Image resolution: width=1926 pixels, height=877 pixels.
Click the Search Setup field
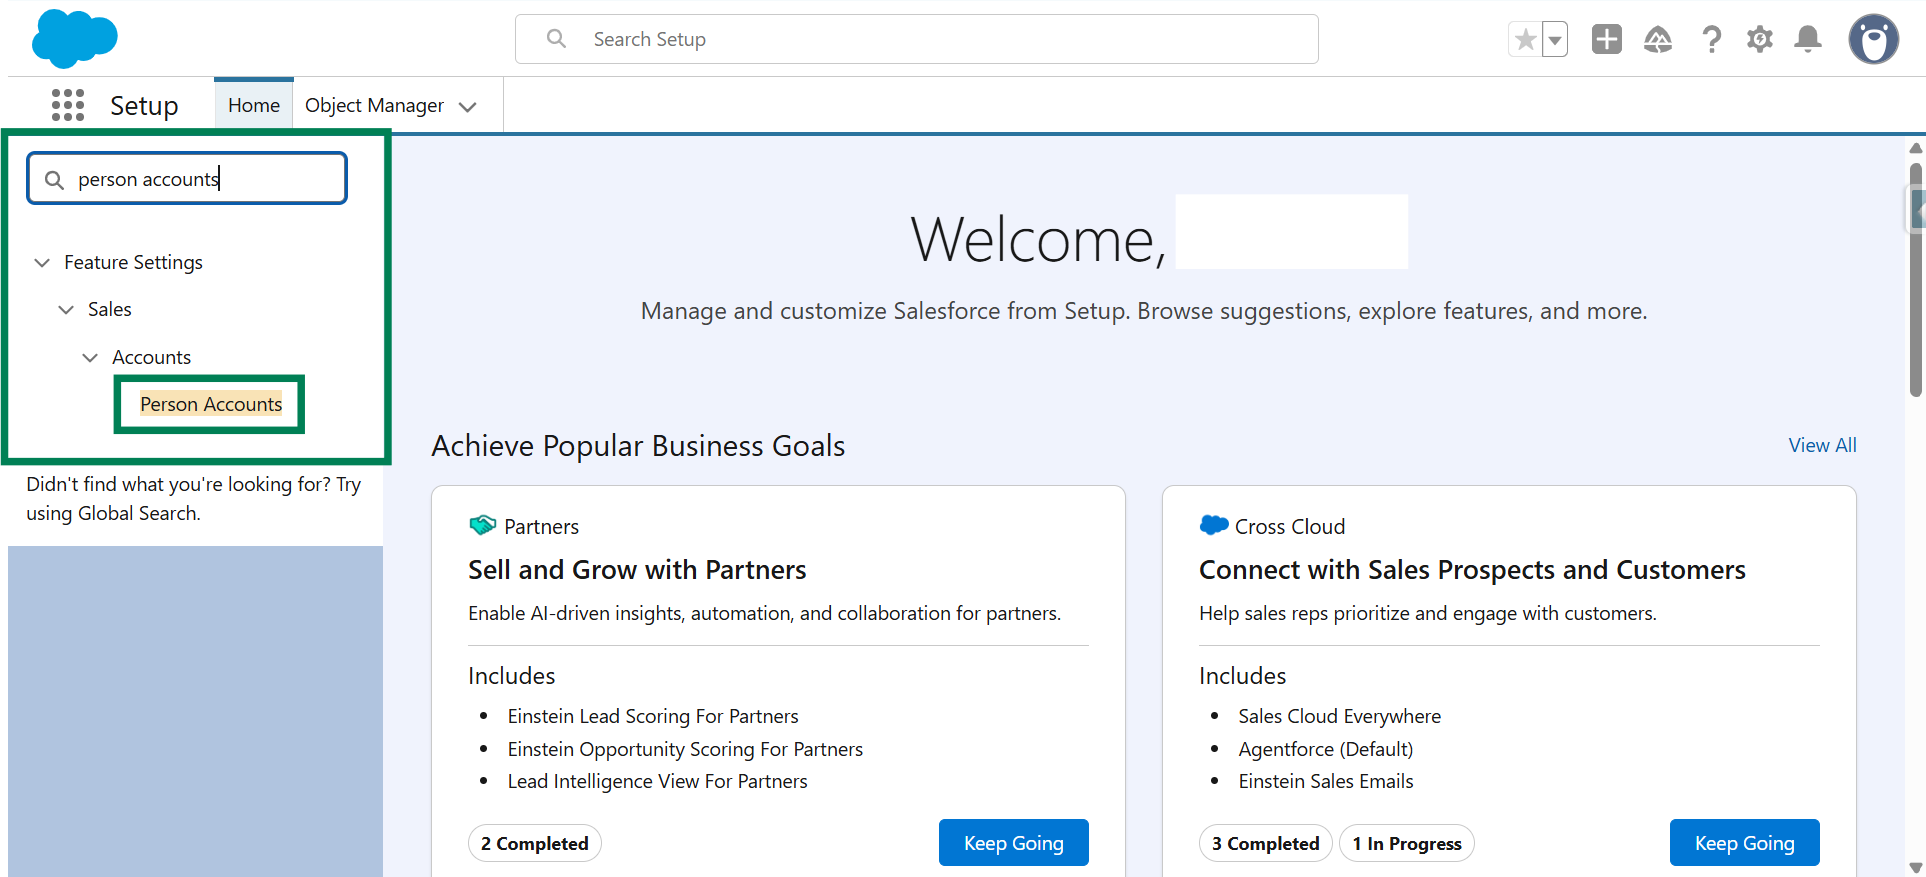[x=916, y=39]
